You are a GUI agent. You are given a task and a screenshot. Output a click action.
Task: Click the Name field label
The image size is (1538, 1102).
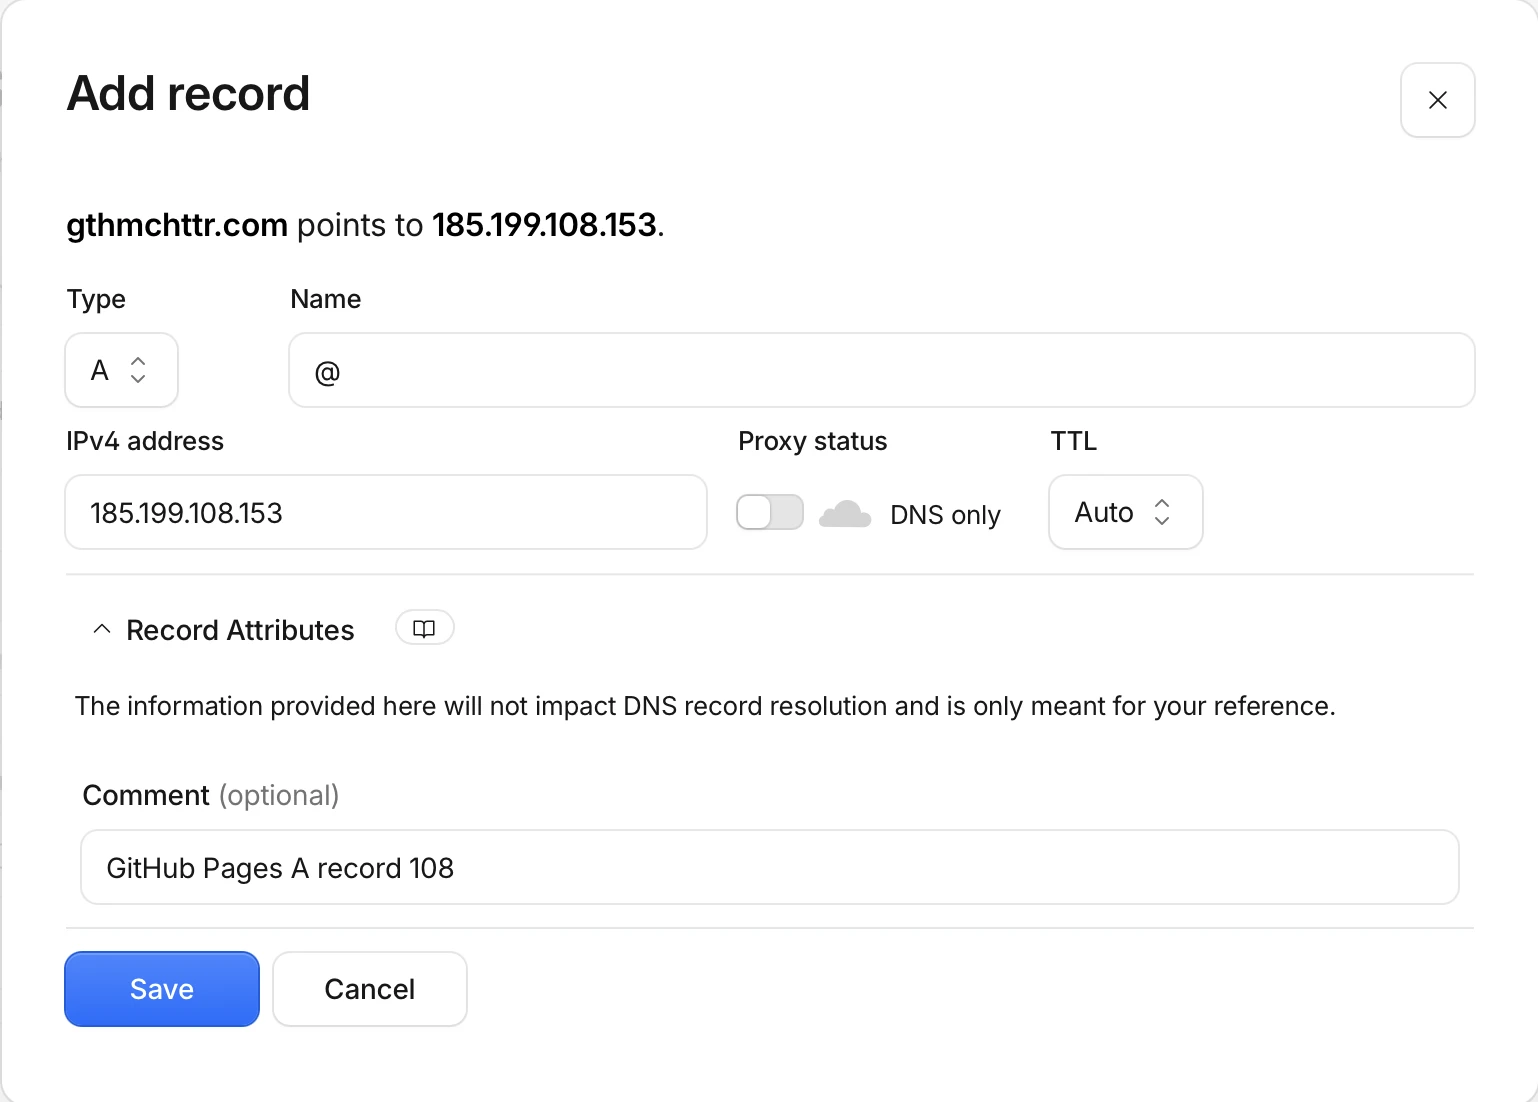click(x=325, y=299)
